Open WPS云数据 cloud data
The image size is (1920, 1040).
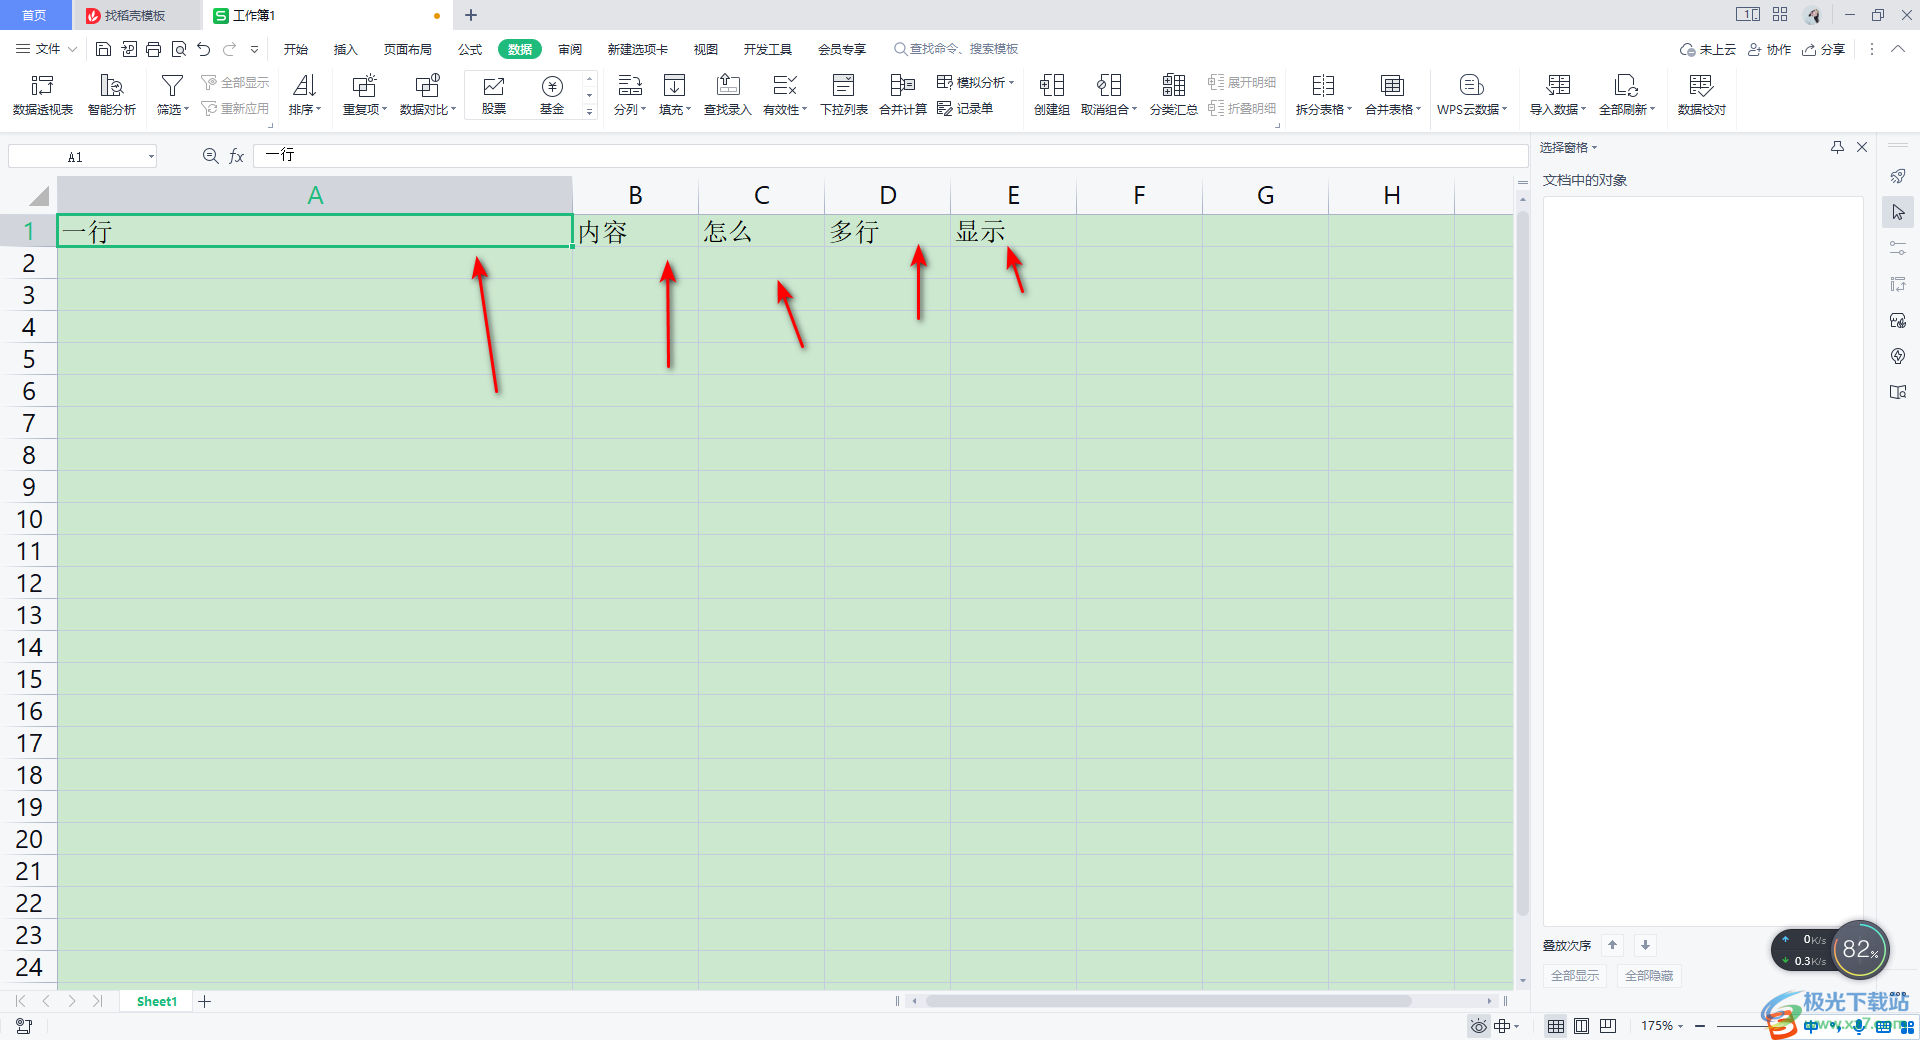(1472, 95)
